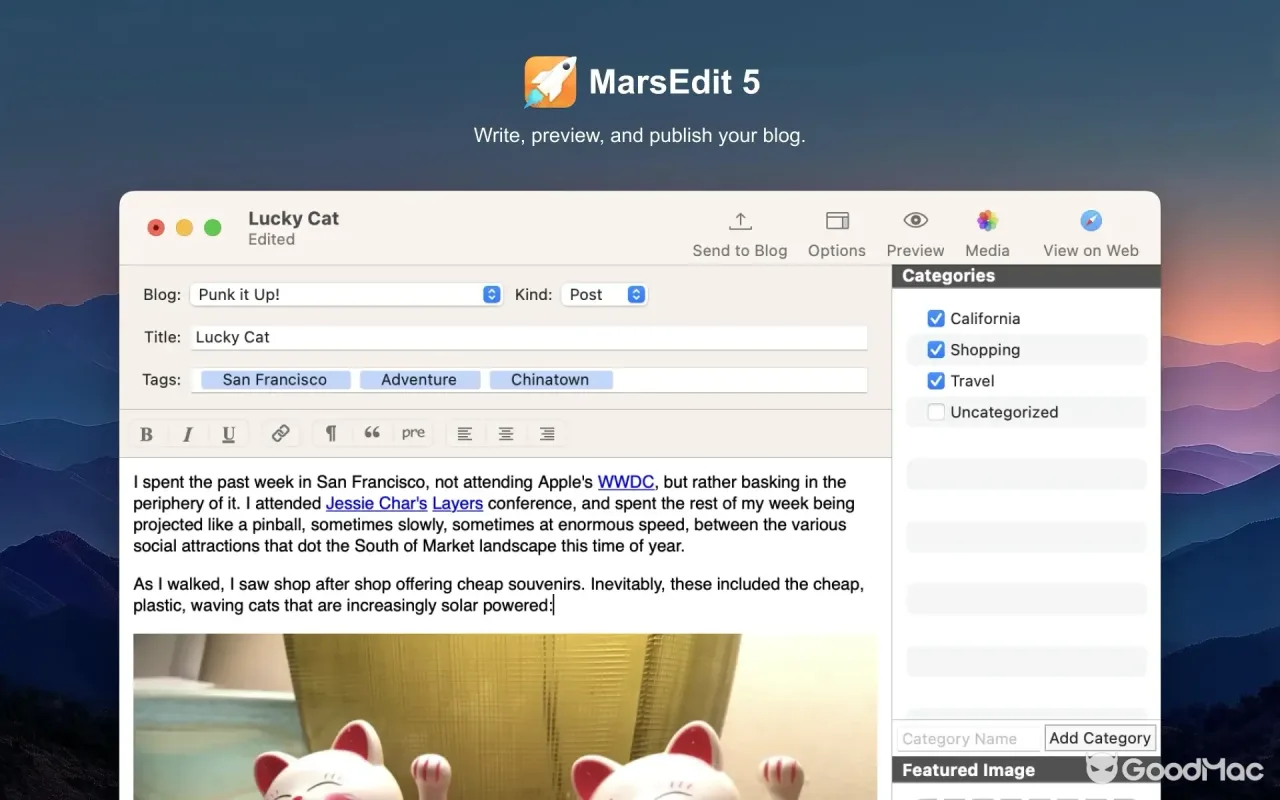Click the View on Web compass icon
1280x800 pixels.
(1091, 221)
